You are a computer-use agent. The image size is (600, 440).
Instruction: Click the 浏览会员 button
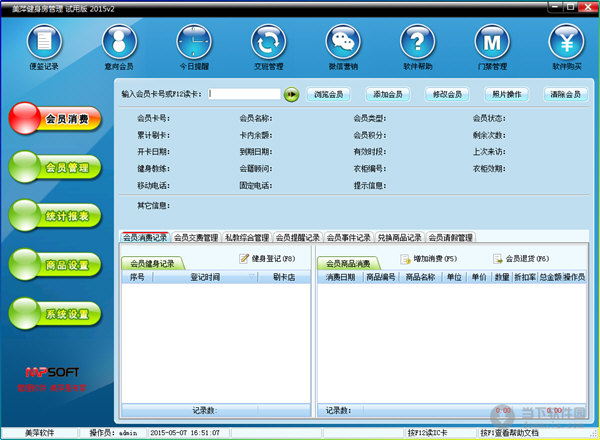pos(329,94)
